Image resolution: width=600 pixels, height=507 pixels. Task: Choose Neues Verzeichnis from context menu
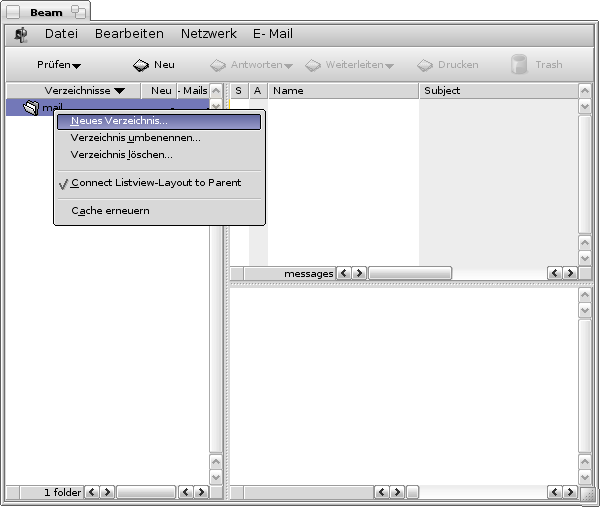click(x=119, y=121)
